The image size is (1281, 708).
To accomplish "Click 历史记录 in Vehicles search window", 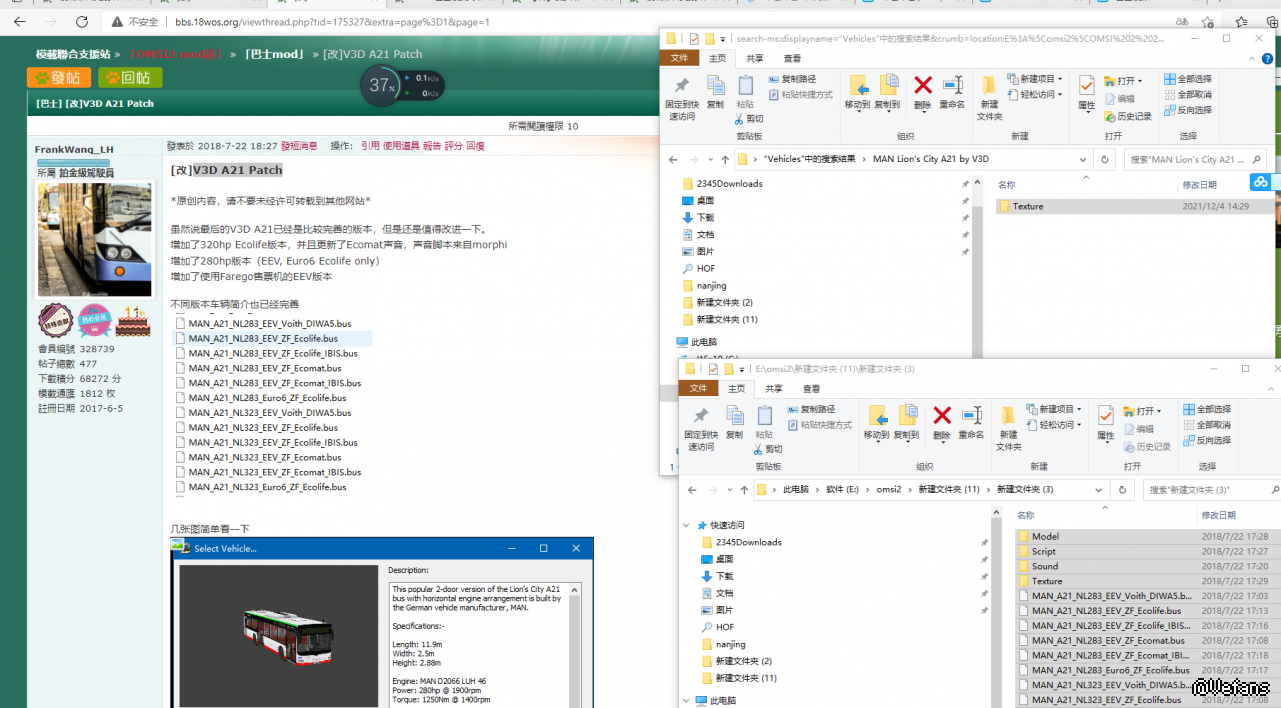I will (1128, 116).
